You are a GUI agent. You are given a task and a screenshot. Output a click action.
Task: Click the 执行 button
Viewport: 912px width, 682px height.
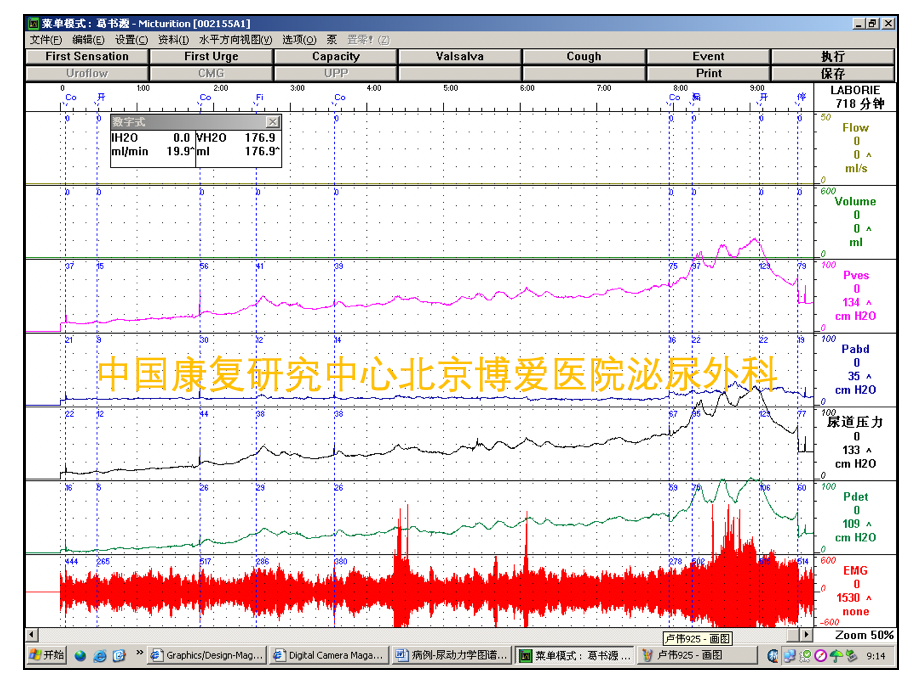tap(833, 56)
